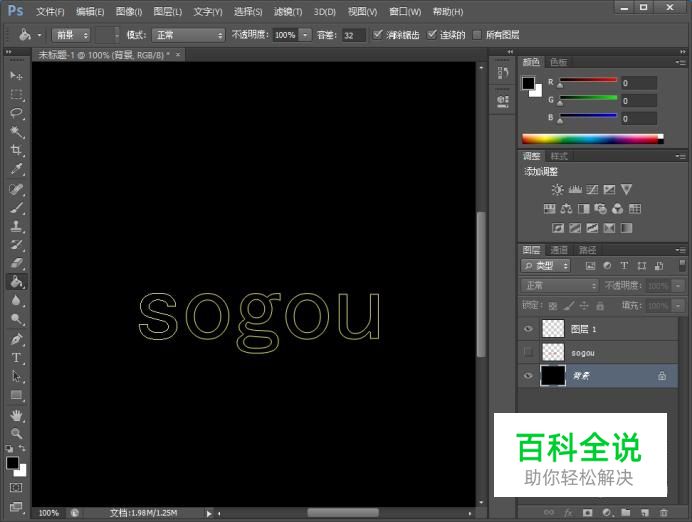Select the Path Selection tool
692x522 pixels.
click(x=16, y=376)
